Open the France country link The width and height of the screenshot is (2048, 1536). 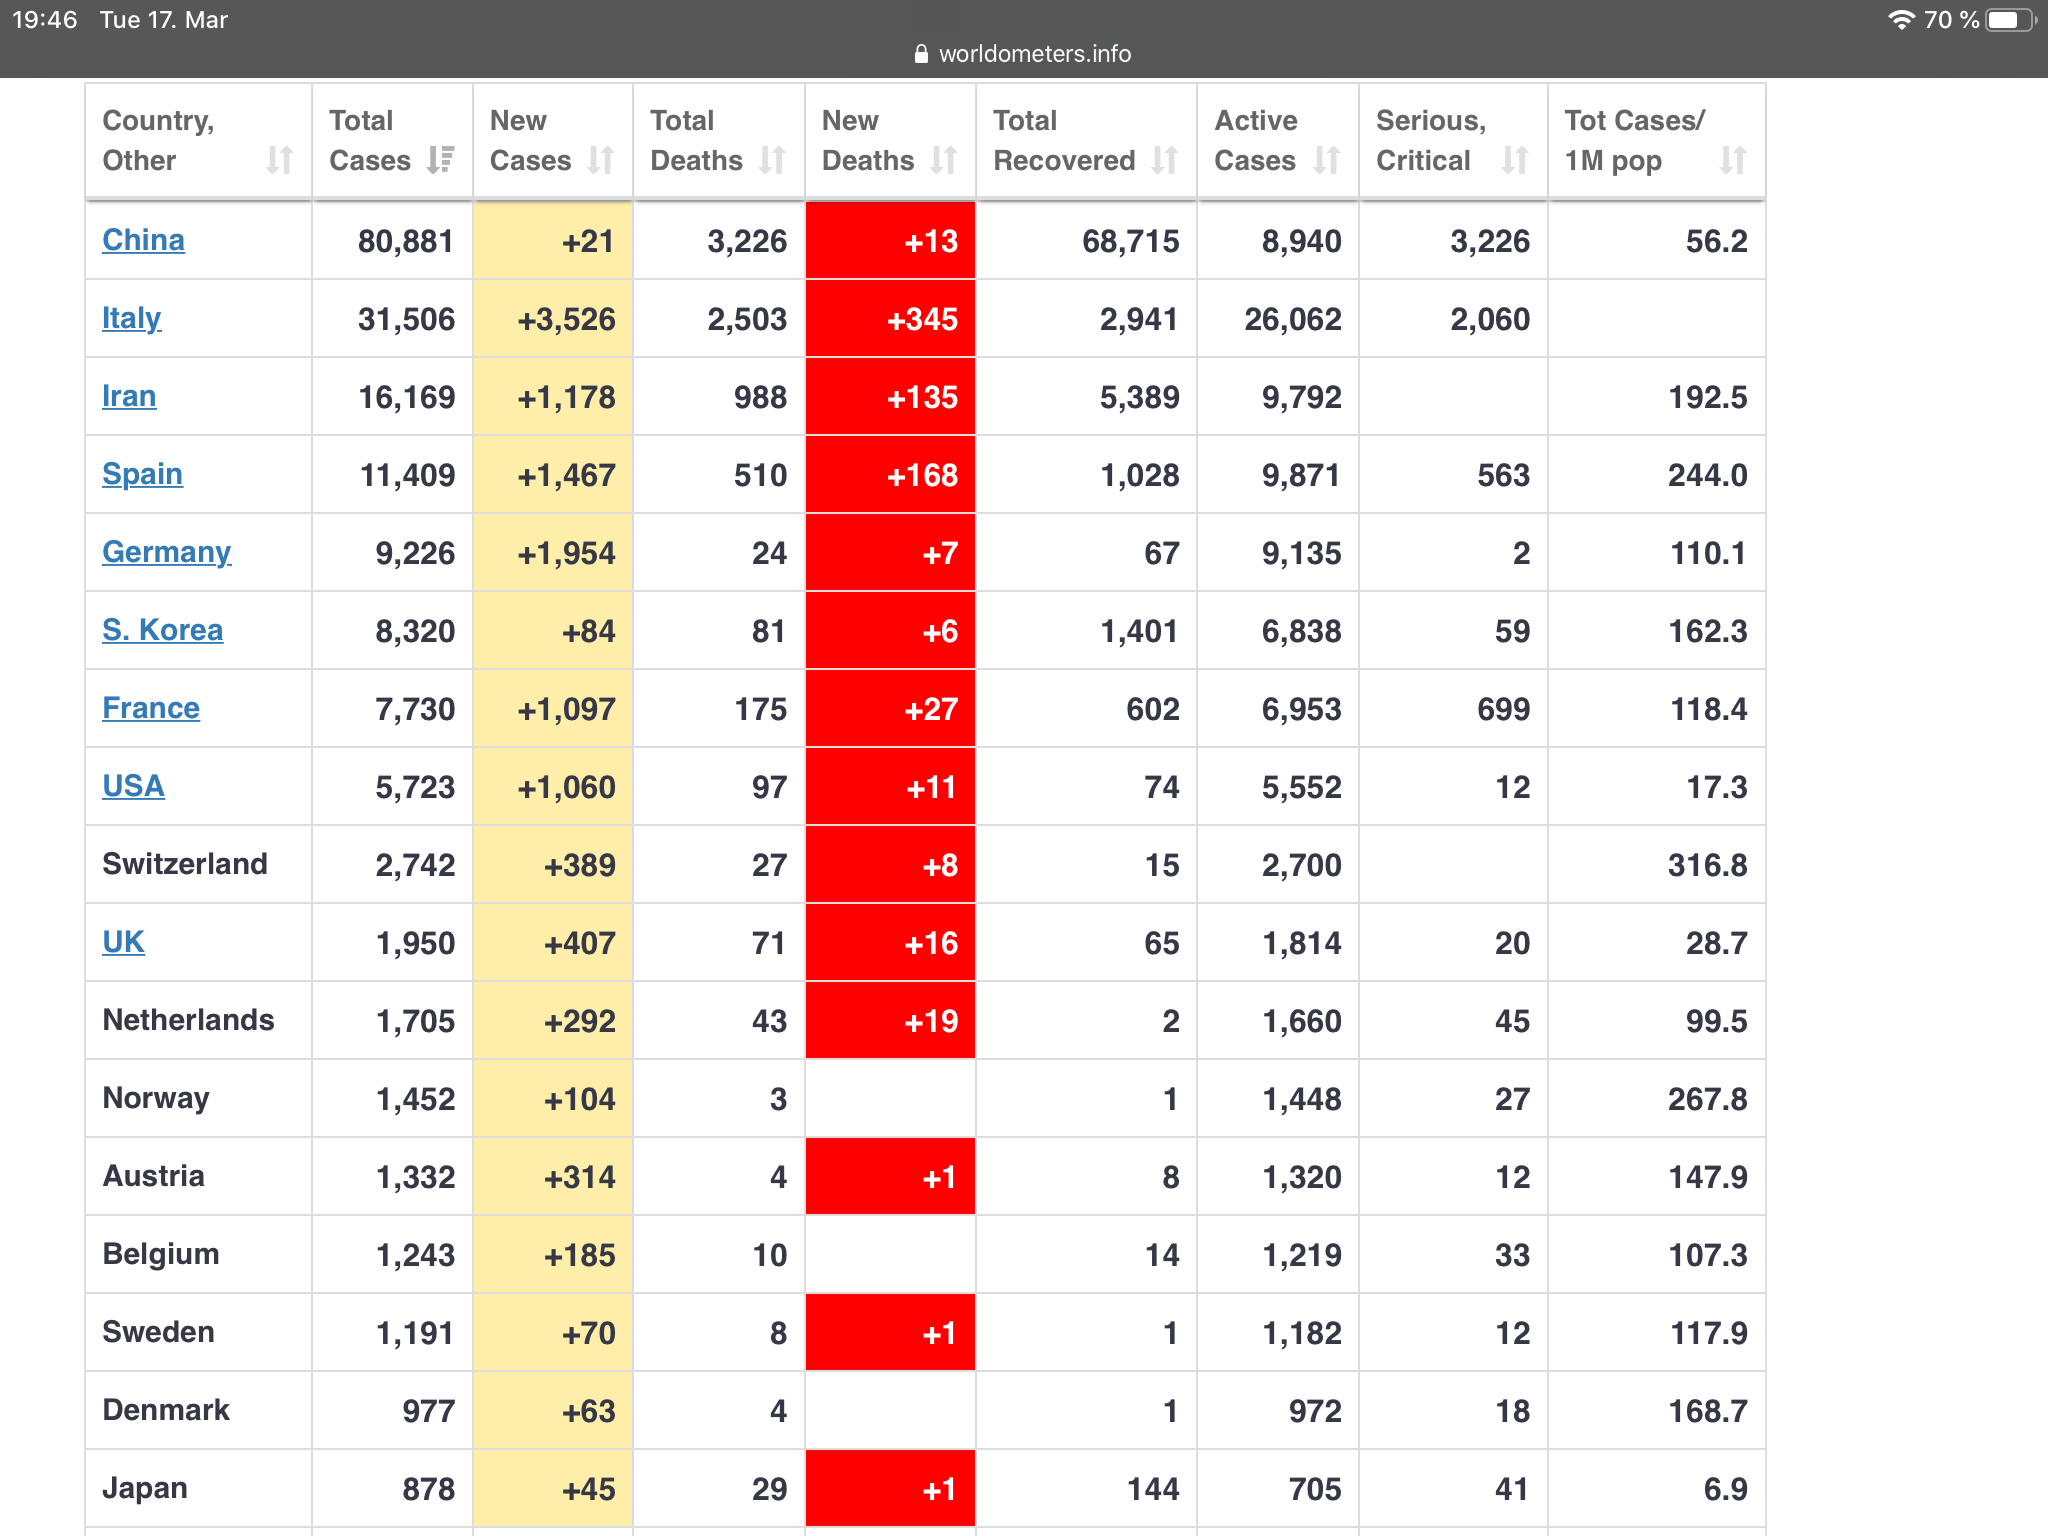(151, 708)
